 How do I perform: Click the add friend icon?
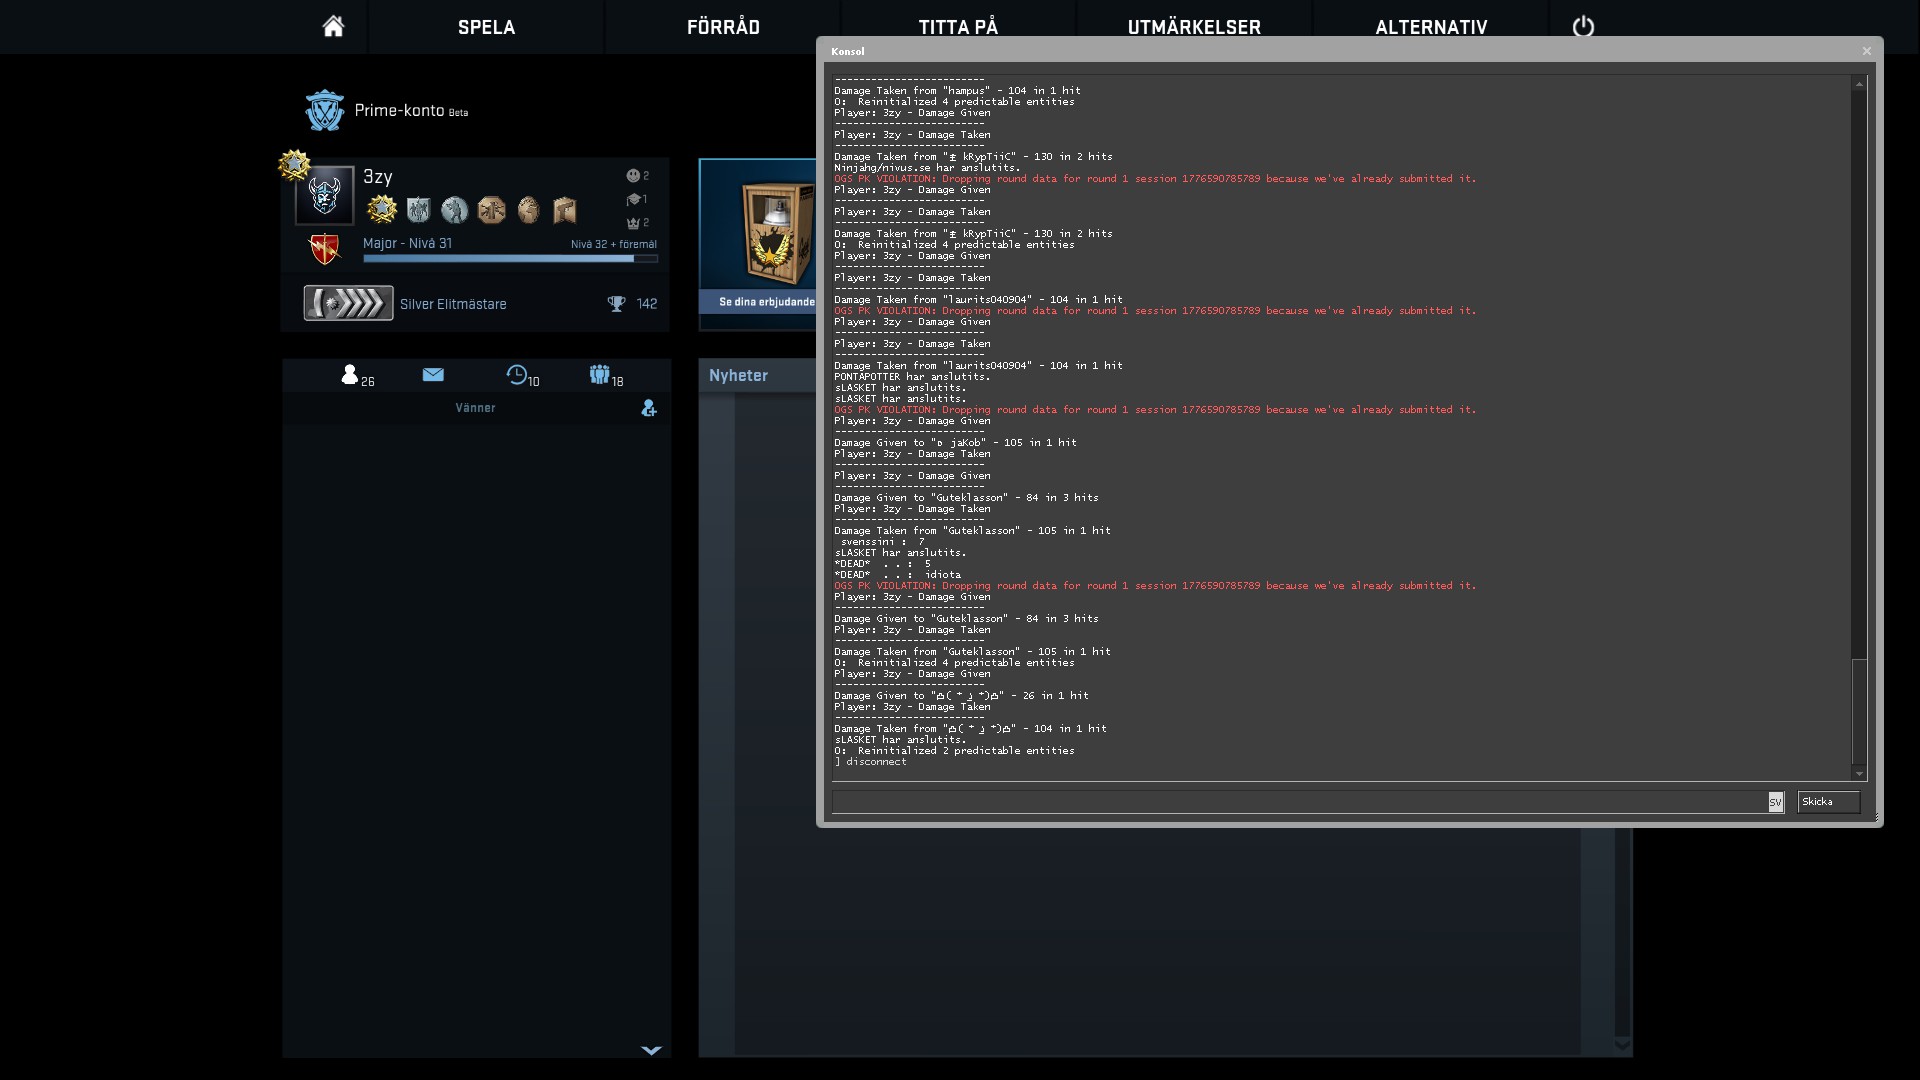(x=649, y=408)
